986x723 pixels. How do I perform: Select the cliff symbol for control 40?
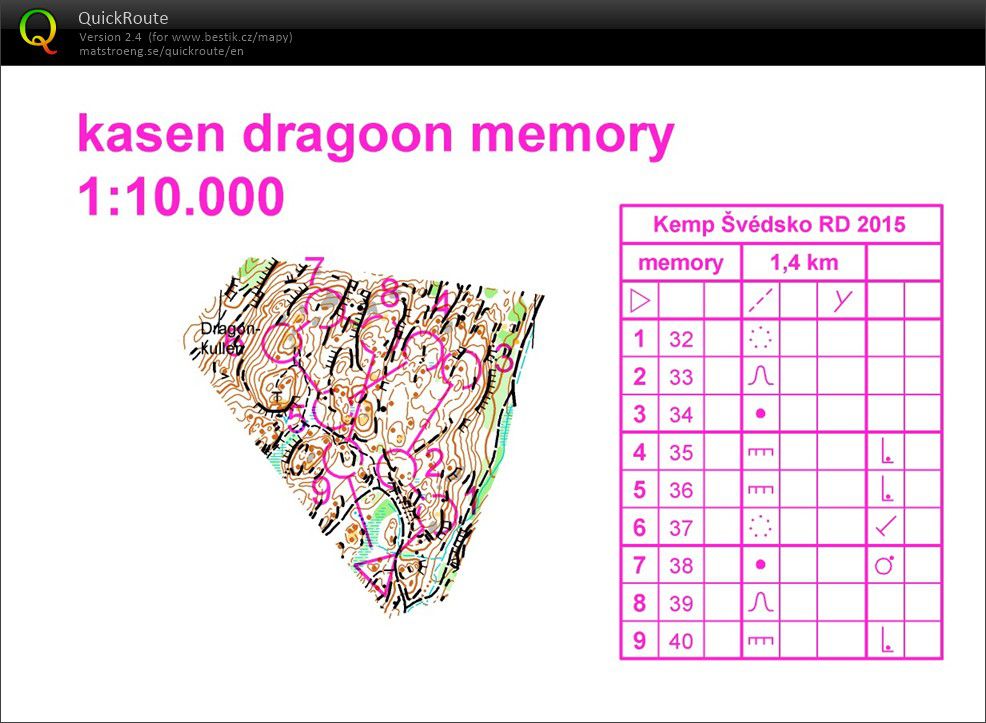pos(760,641)
